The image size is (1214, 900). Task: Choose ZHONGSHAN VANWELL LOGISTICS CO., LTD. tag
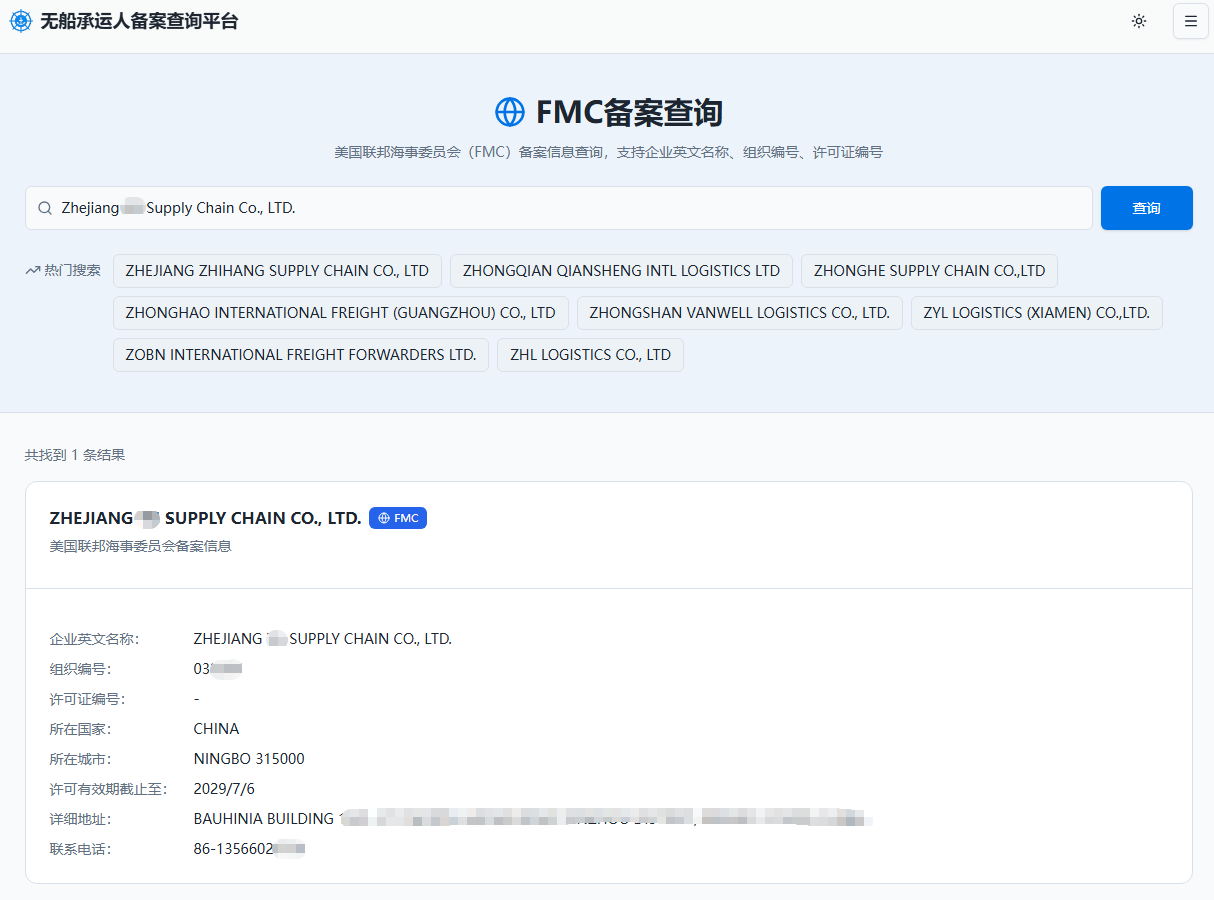[x=740, y=313]
